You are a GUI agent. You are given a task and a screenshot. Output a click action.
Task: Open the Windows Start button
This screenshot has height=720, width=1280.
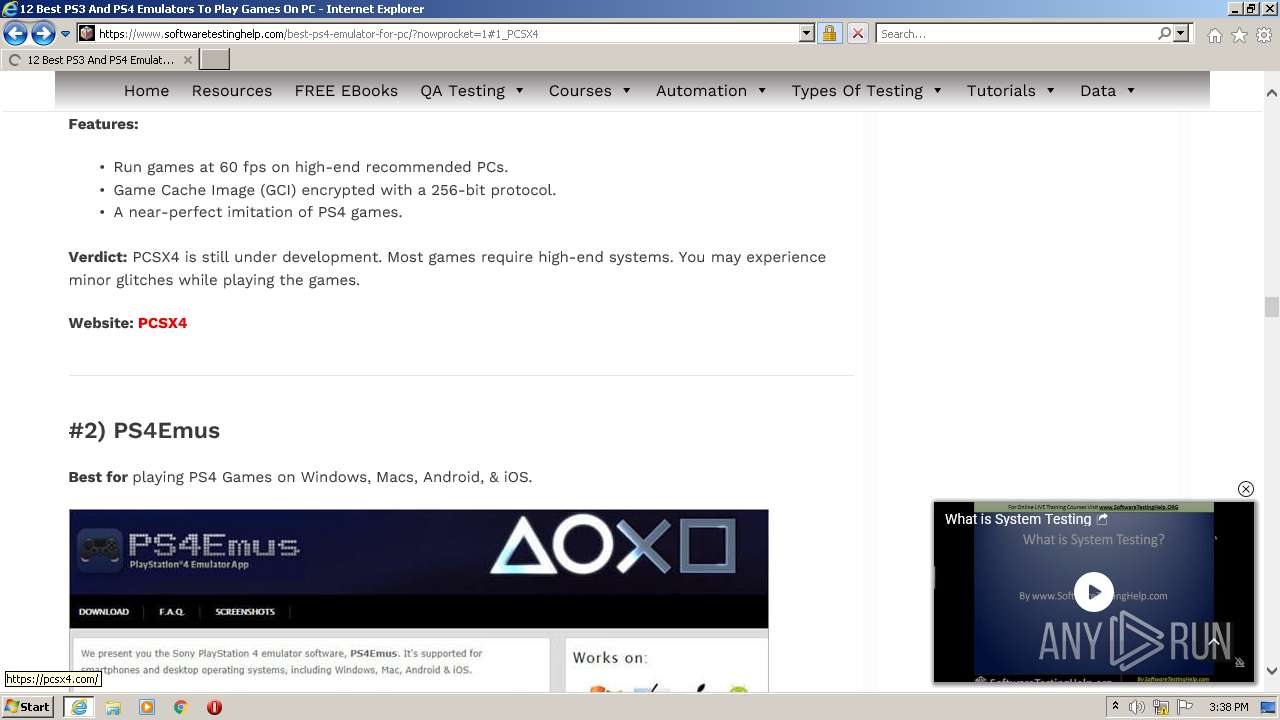coord(28,707)
